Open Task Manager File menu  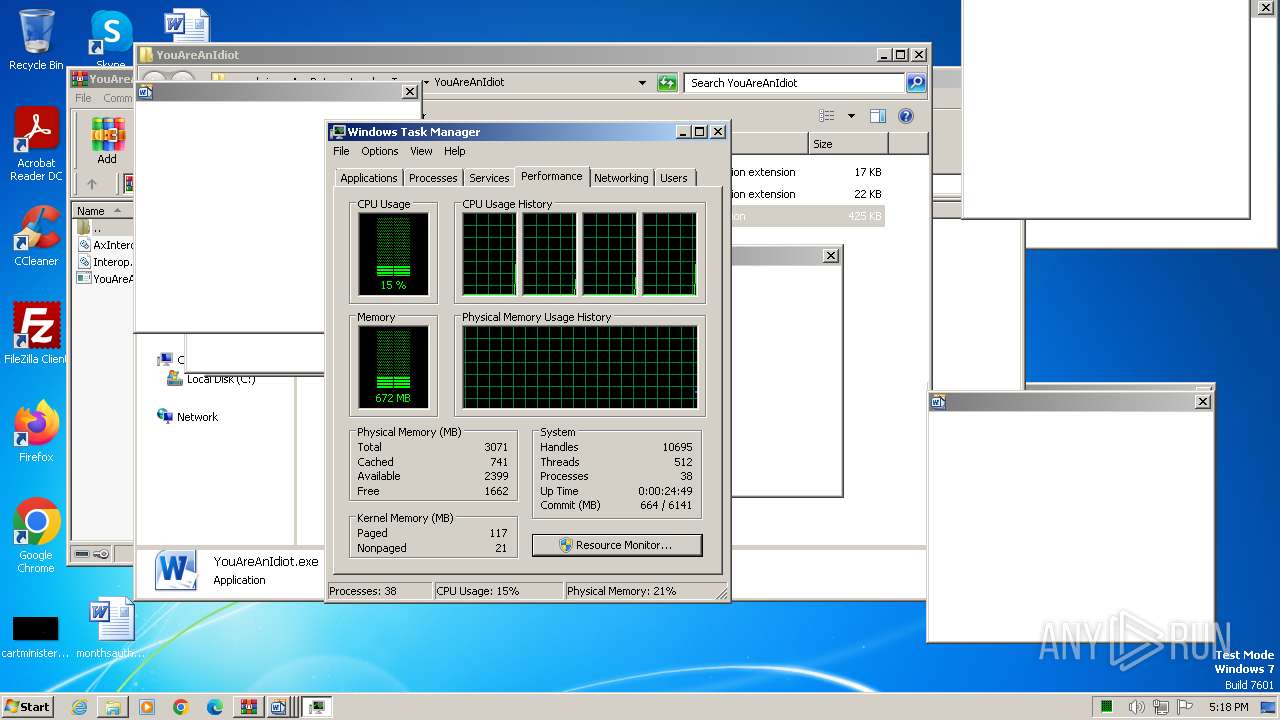pyautogui.click(x=341, y=151)
